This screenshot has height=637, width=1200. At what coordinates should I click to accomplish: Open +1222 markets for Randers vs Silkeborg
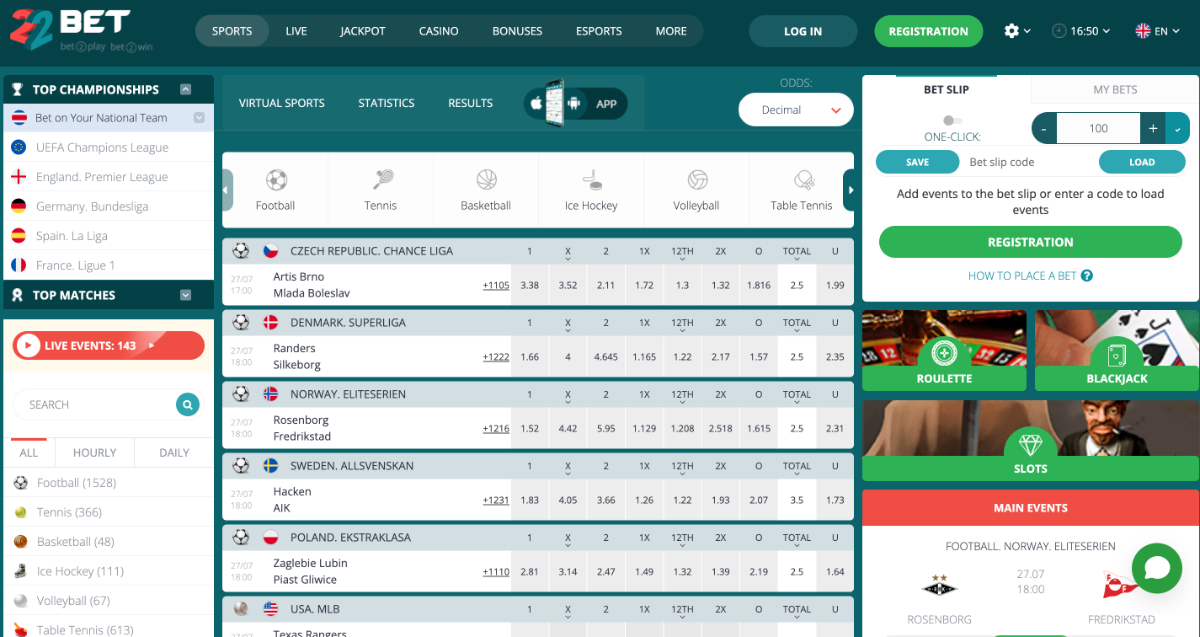496,357
